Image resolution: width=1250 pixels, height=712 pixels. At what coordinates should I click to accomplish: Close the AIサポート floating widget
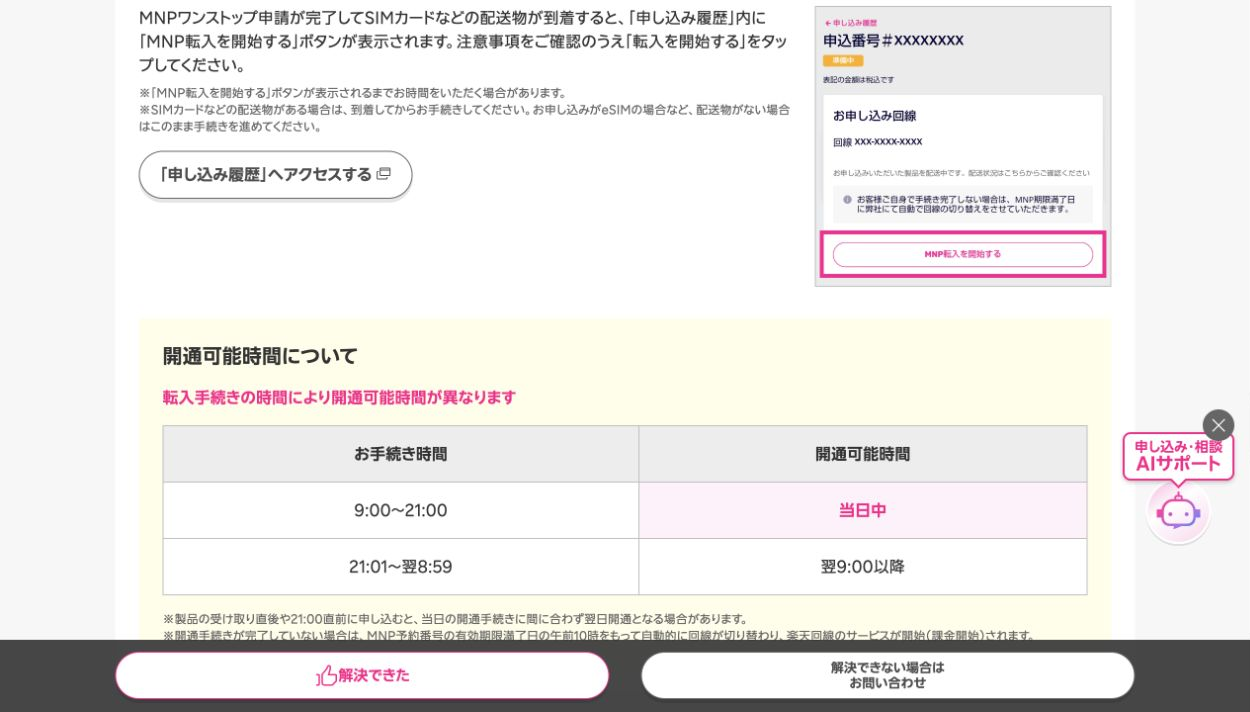tap(1218, 425)
